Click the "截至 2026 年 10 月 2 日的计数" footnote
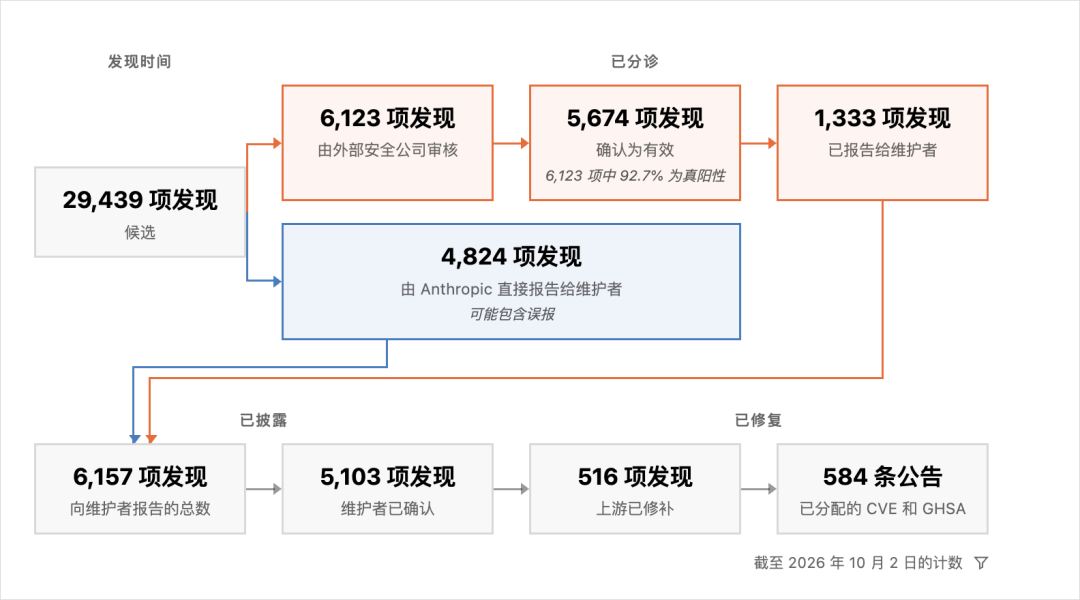 [x=858, y=563]
